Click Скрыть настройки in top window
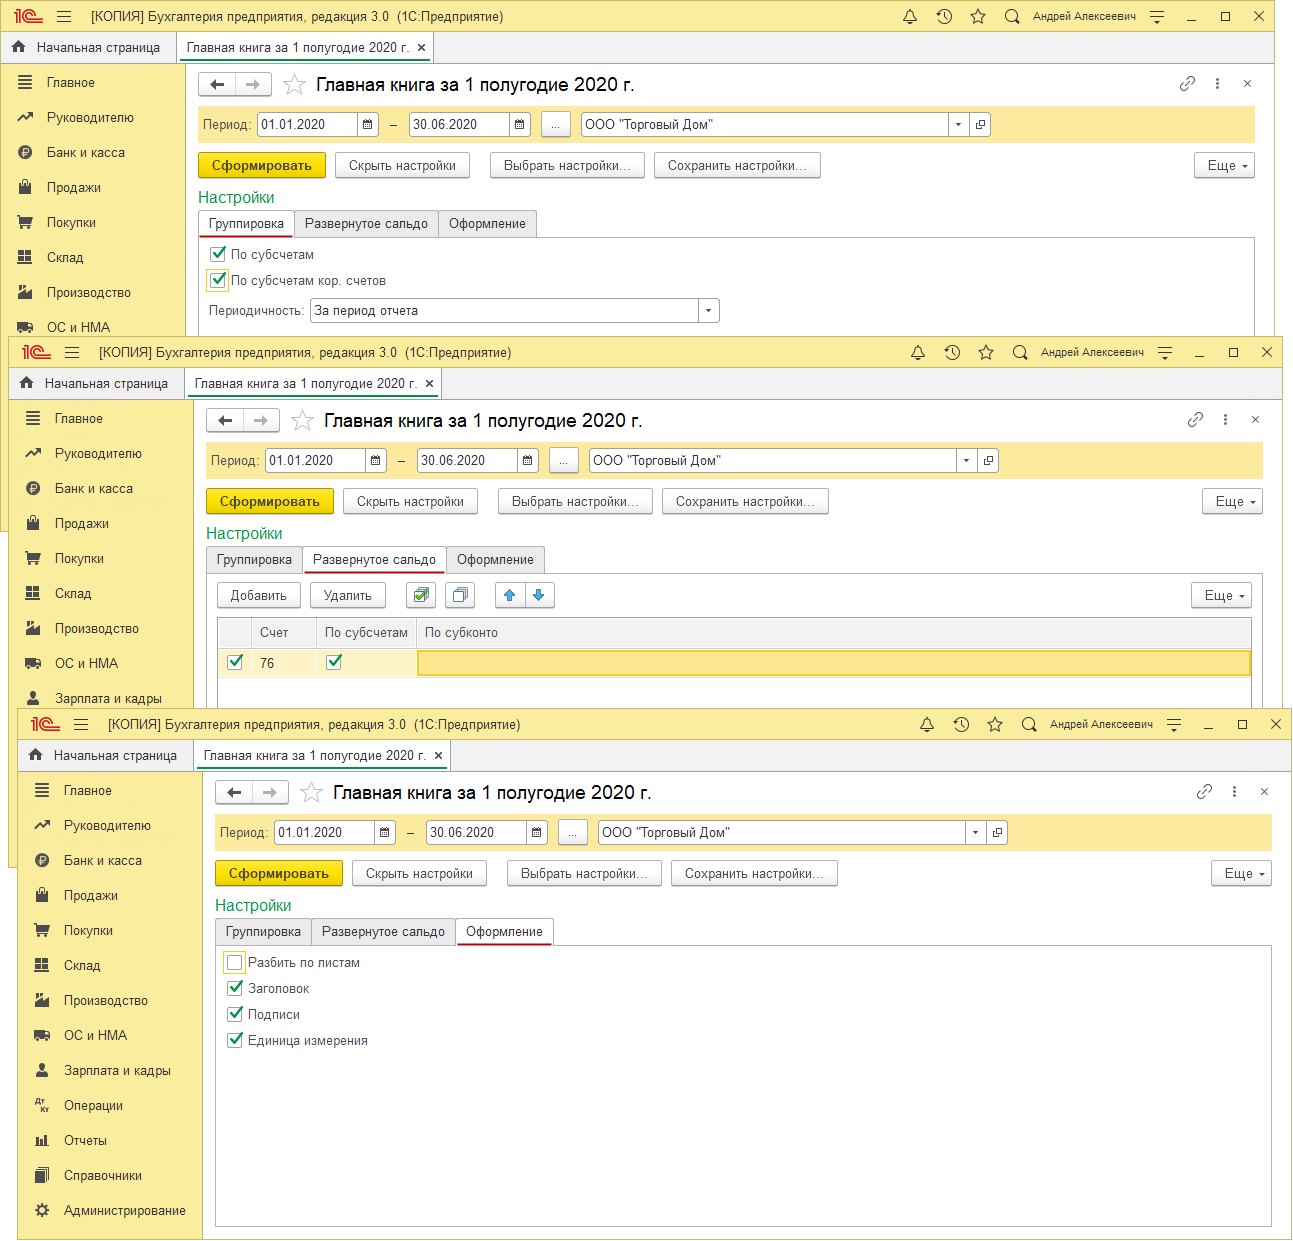The width and height of the screenshot is (1293, 1241). 402,166
